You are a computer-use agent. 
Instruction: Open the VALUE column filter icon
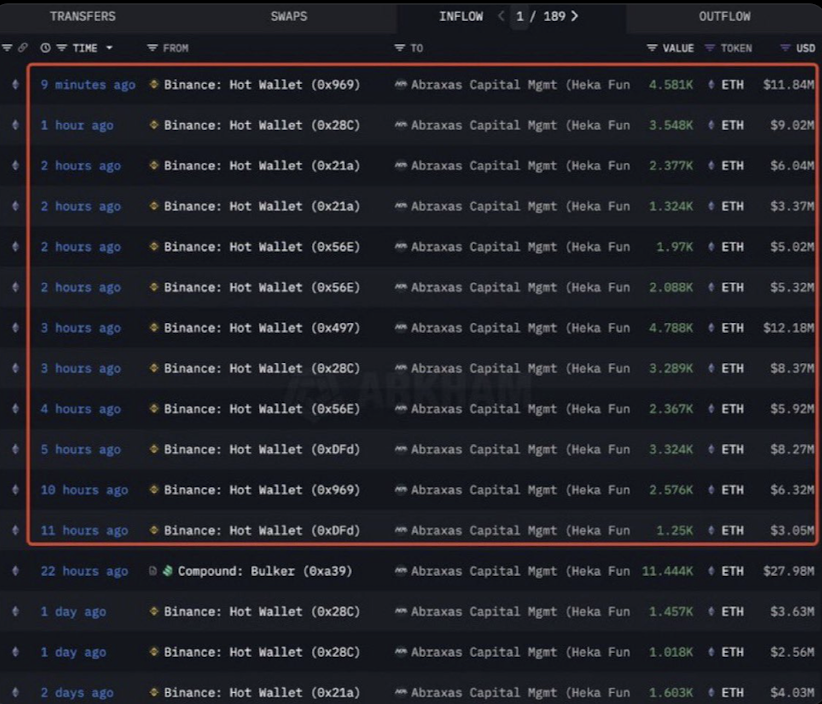coord(652,48)
